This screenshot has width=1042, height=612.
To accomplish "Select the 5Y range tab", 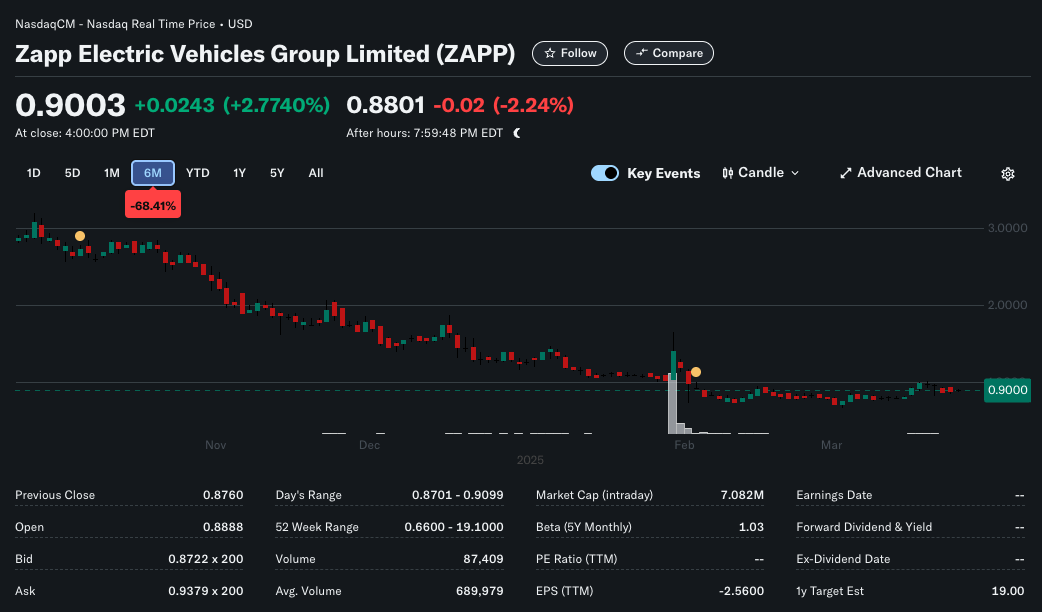I will (x=276, y=173).
